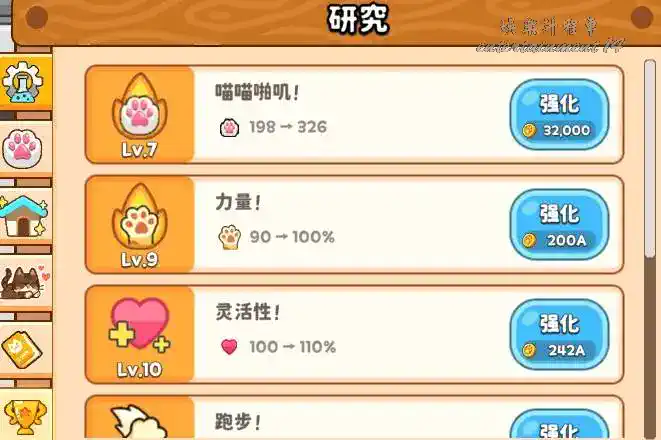Click the vertical scrollbar thumb on right
Image resolution: width=661 pixels, height=440 pixels.
[x=650, y=158]
